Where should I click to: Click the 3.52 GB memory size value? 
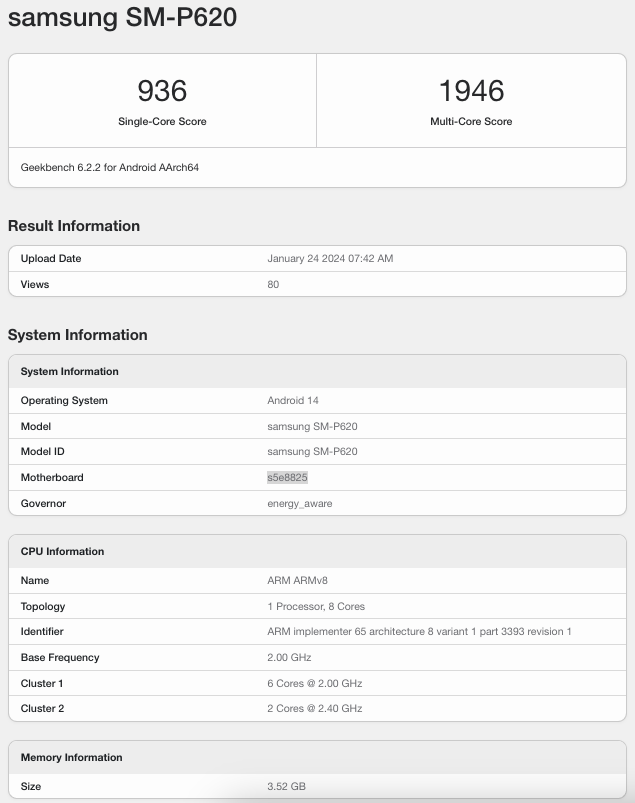coord(287,786)
